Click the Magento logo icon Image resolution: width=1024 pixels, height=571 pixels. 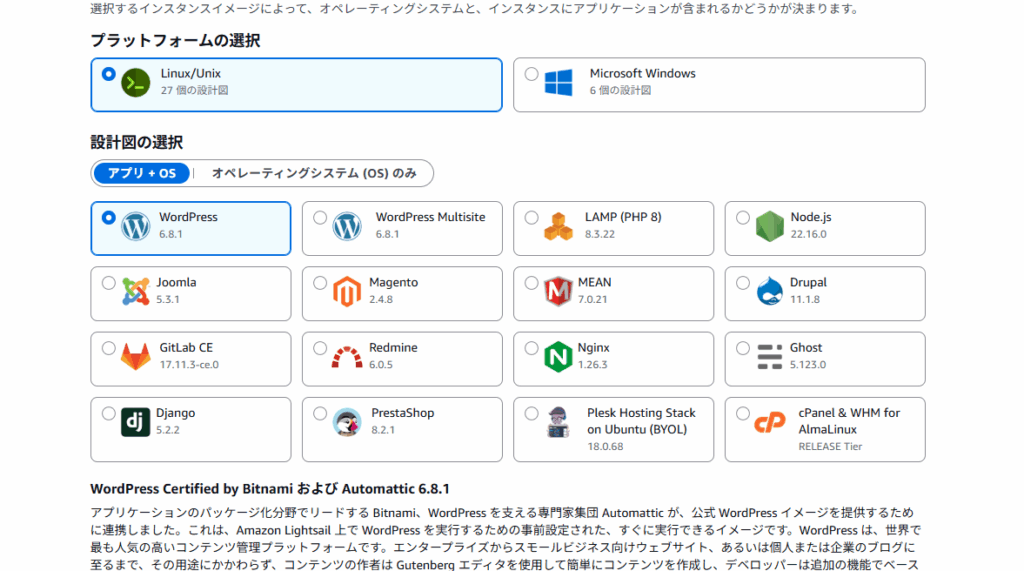coord(347,291)
